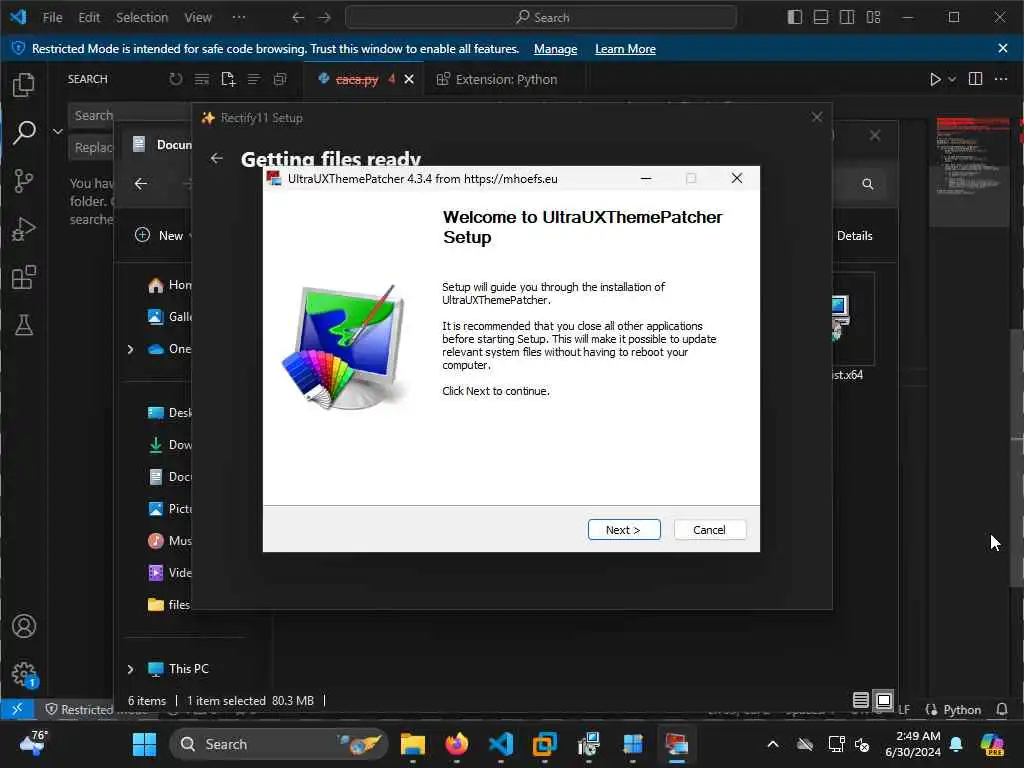This screenshot has width=1024, height=768.
Task: Toggle view as tree icon in search
Action: pos(254,79)
